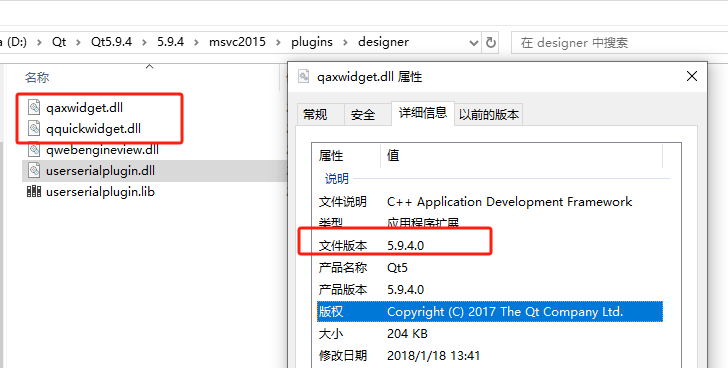Viewport: 728px width, 368px height.
Task: Click the properties dialog title file icon
Action: click(304, 77)
